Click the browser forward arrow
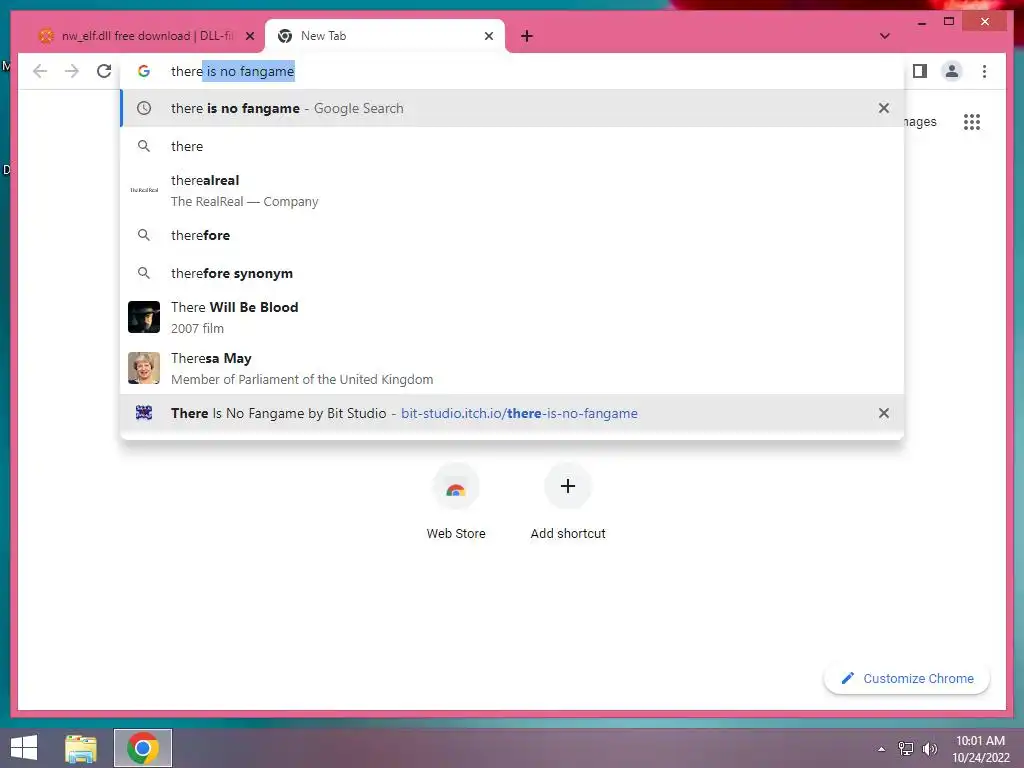Image resolution: width=1024 pixels, height=768 pixels. click(72, 71)
